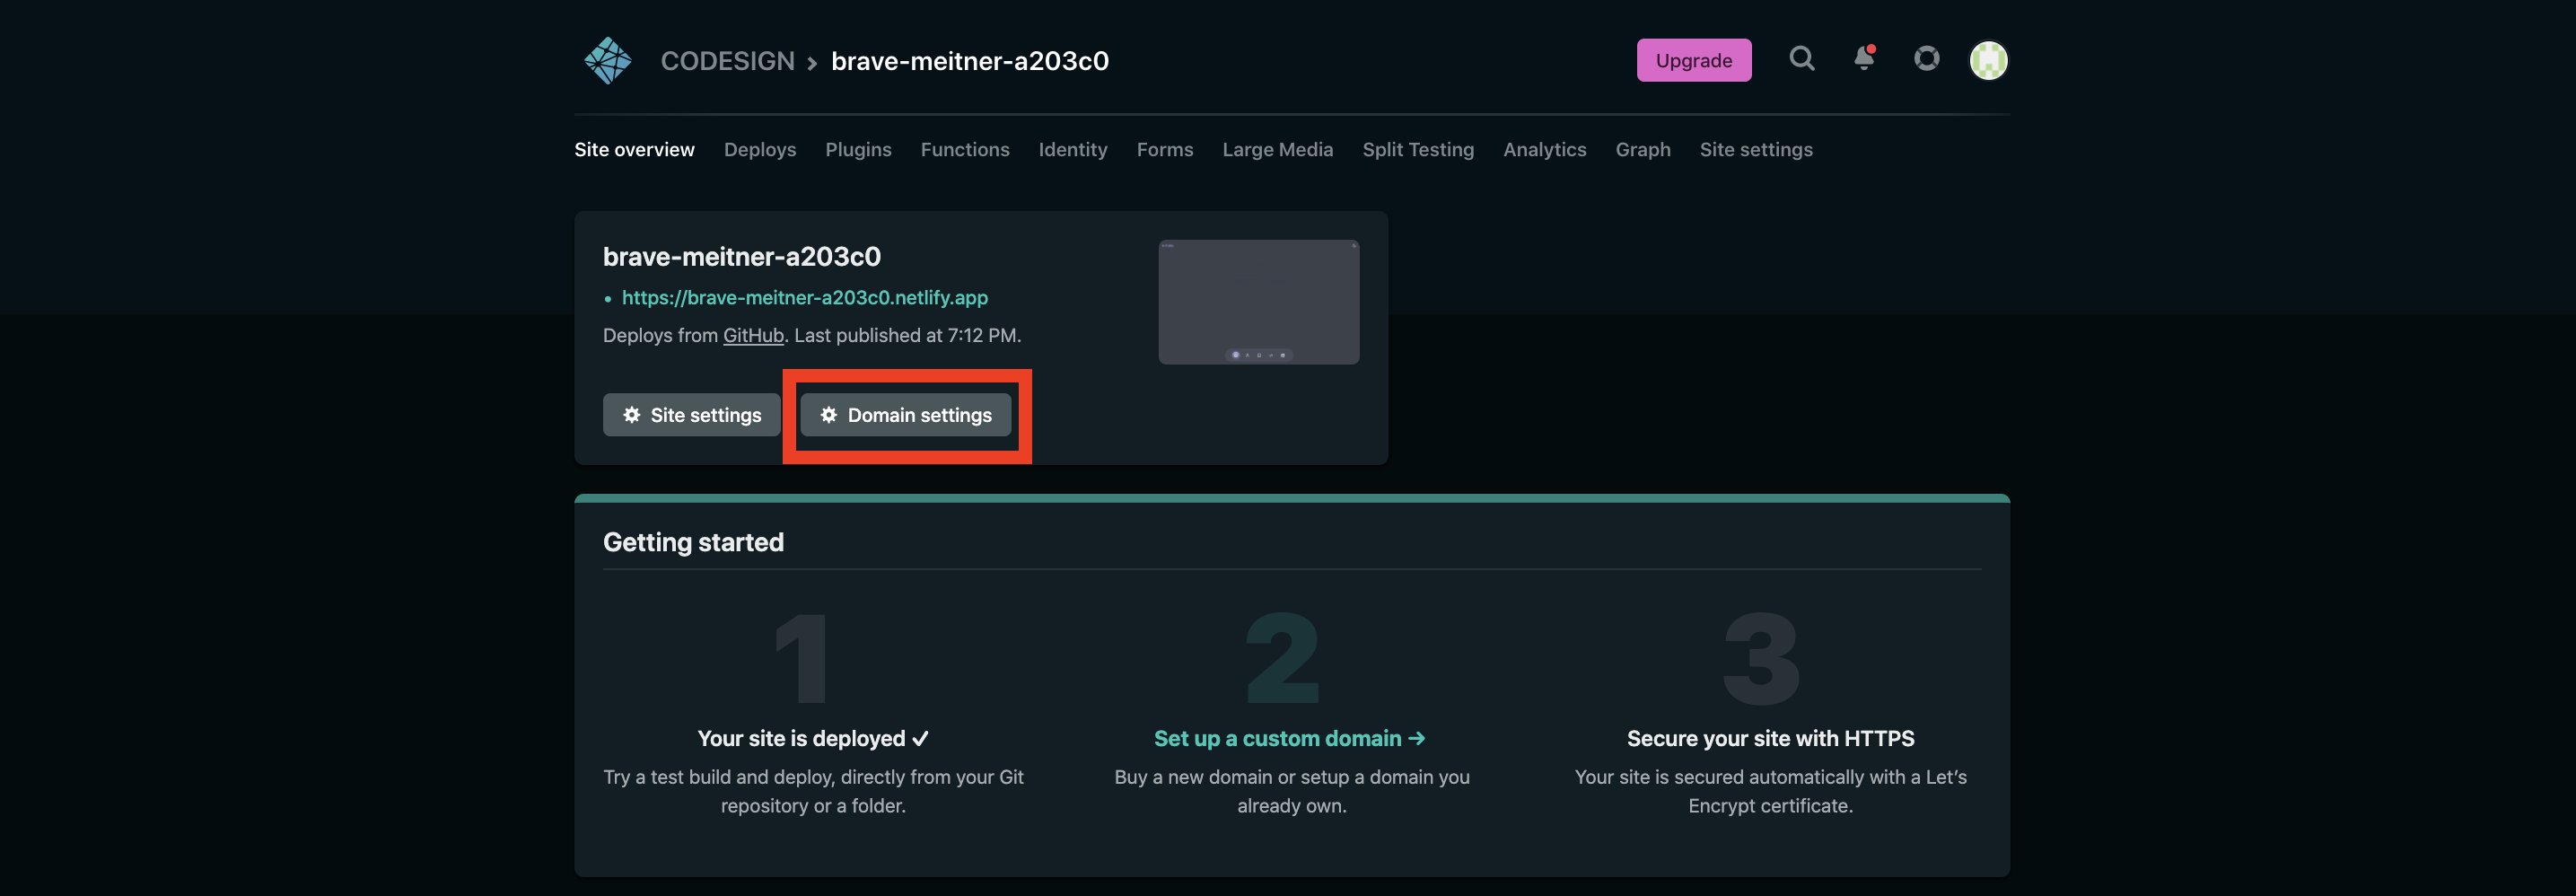Open the user avatar menu
Image resolution: width=2576 pixels, height=896 pixels.
pyautogui.click(x=1988, y=60)
